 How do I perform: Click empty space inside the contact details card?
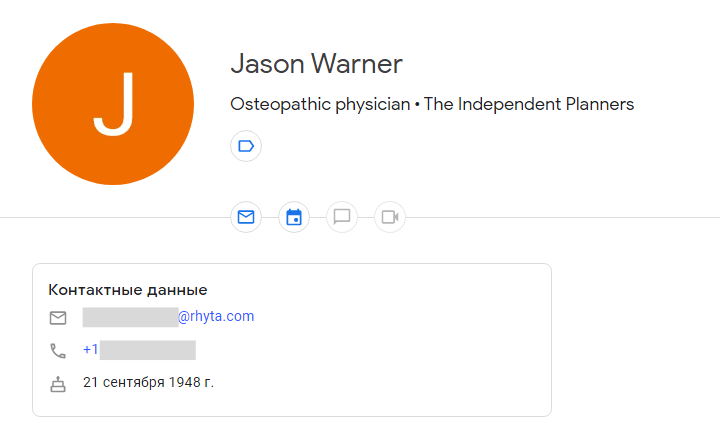[x=420, y=370]
